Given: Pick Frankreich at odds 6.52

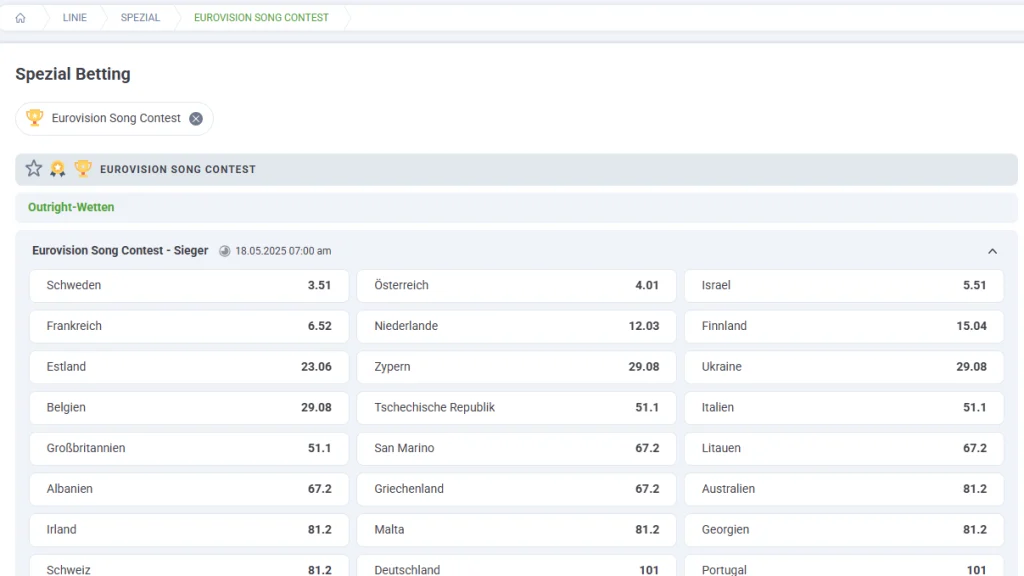Looking at the screenshot, I should [x=189, y=327].
